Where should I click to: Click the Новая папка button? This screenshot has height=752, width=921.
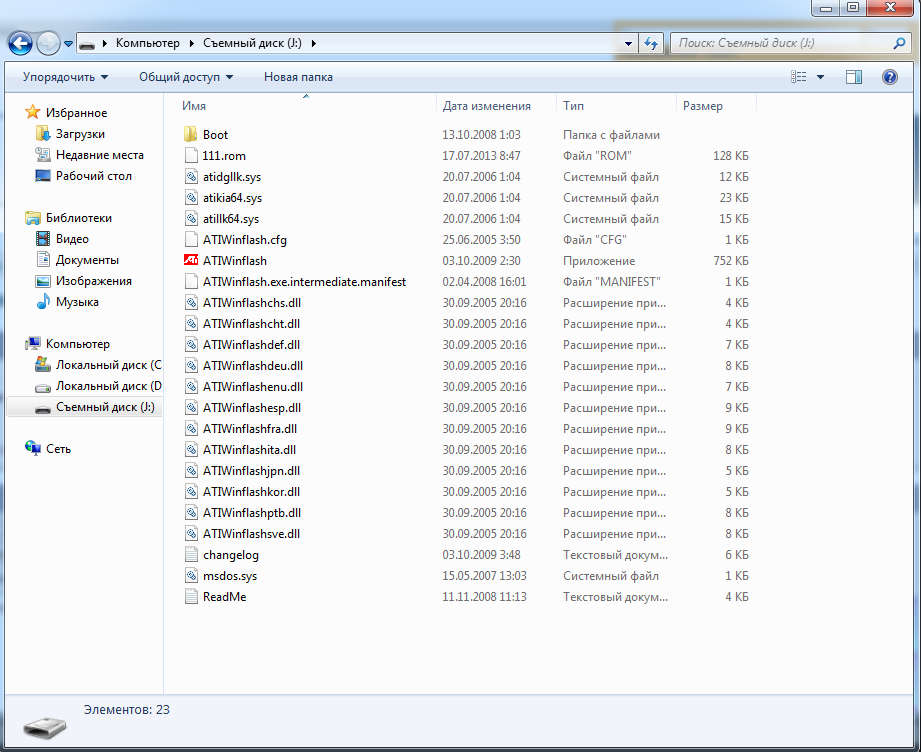298,77
